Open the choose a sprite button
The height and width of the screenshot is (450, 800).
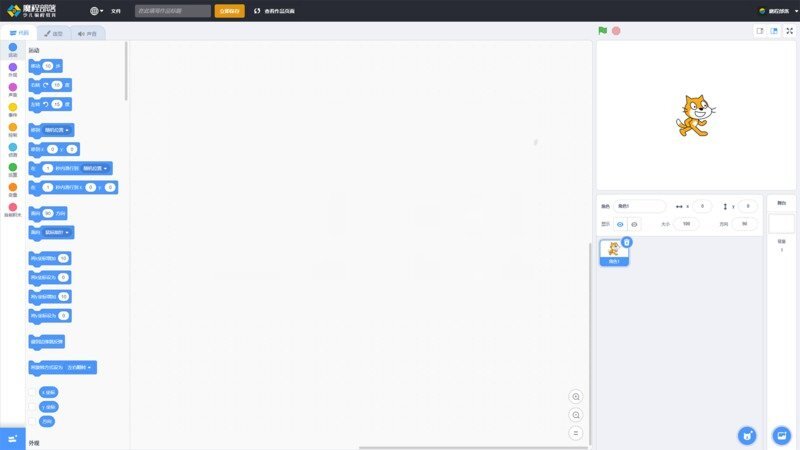click(x=746, y=435)
